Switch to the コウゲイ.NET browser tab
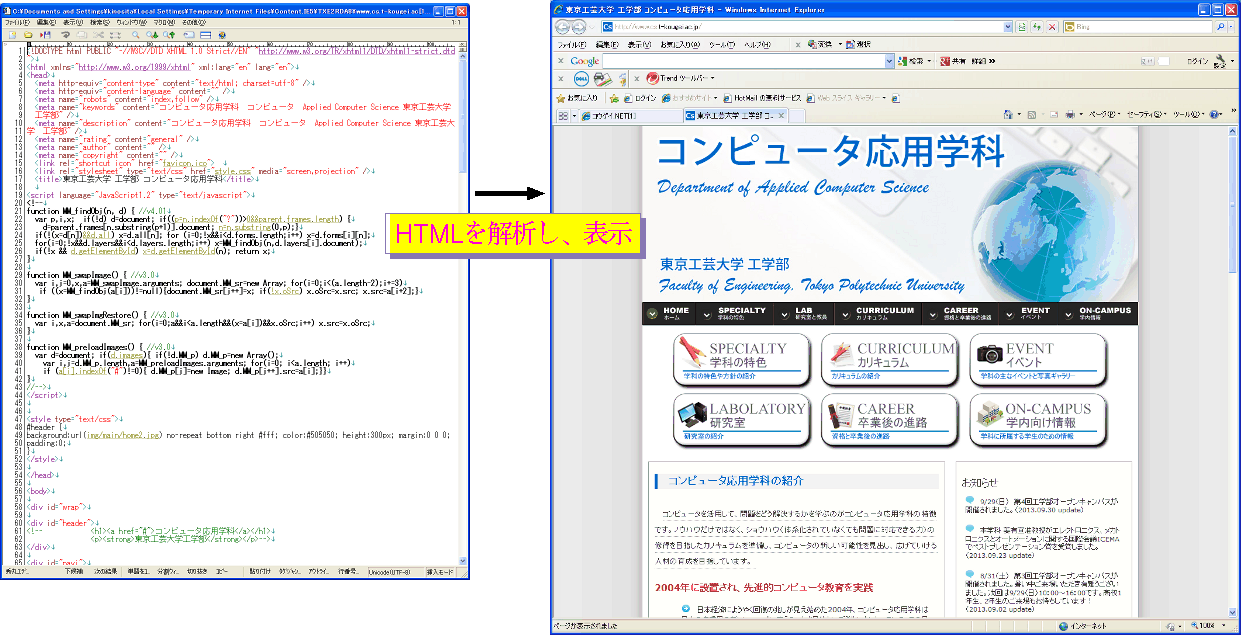Viewport: 1241px width, 635px height. [630, 116]
